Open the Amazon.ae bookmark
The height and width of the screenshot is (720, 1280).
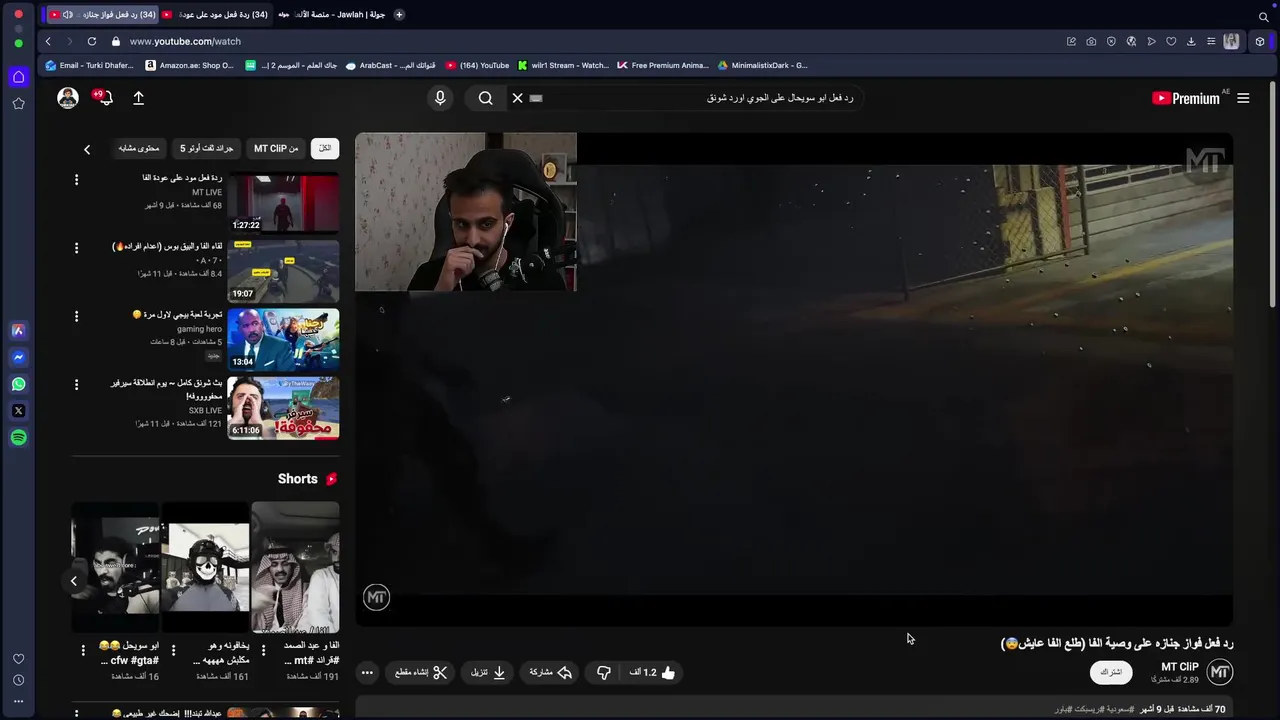click(x=190, y=65)
